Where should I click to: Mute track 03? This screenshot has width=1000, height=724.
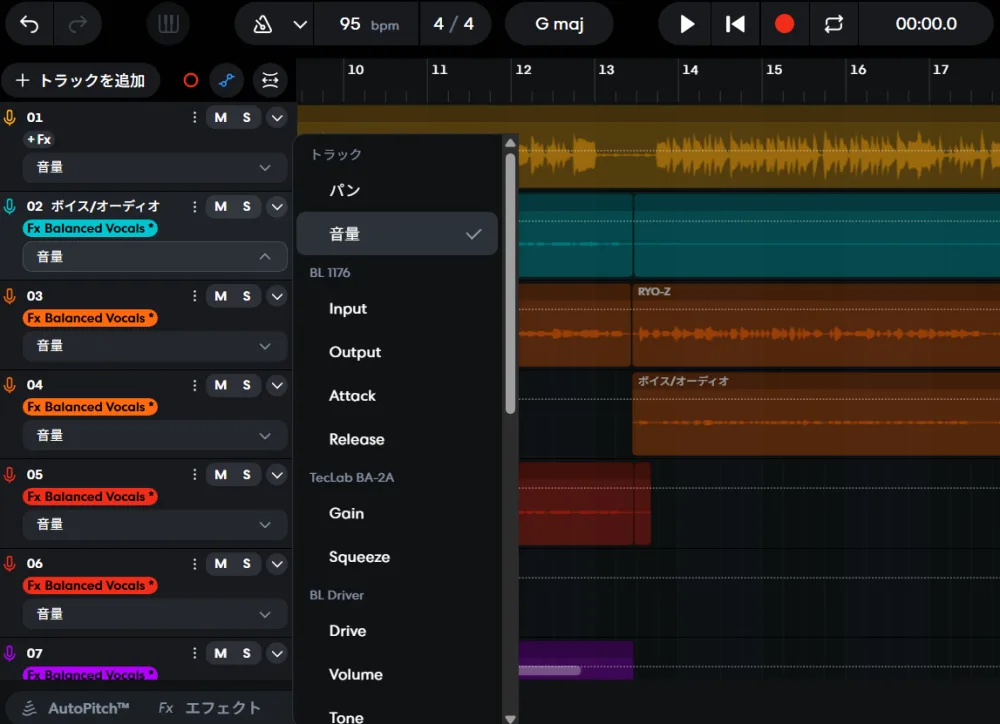[x=221, y=296]
